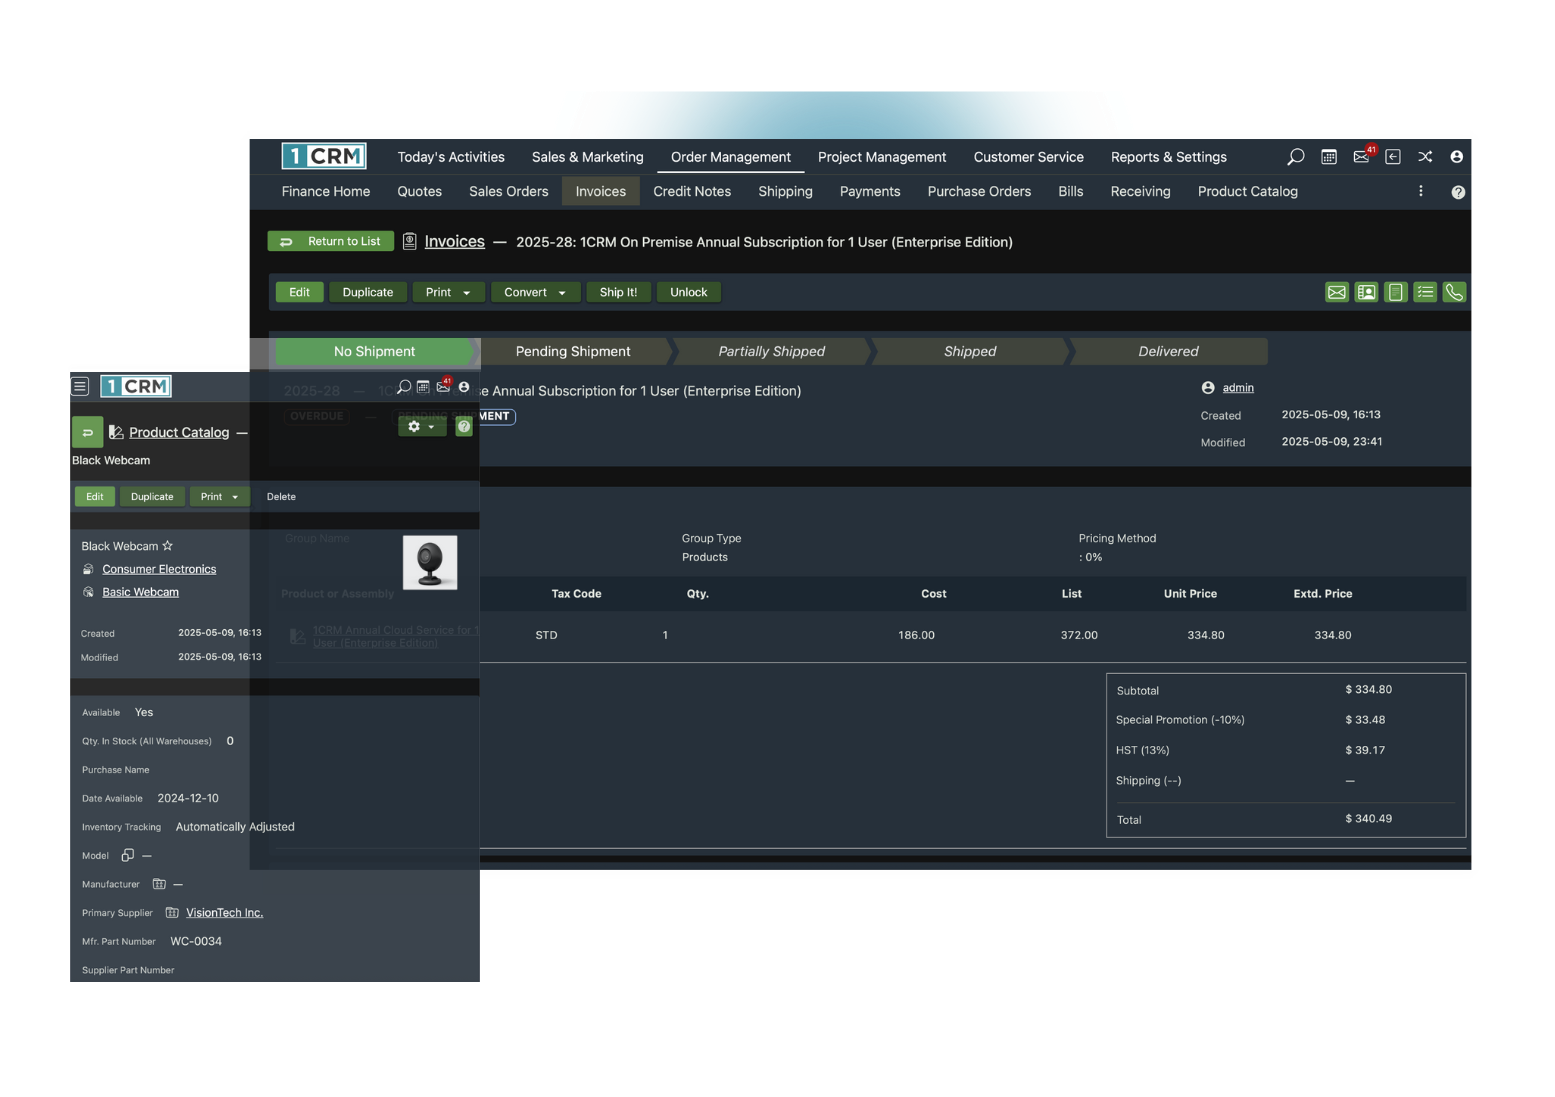Image resolution: width=1555 pixels, height=1097 pixels.
Task: Click the shuffle navigation icon
Action: 1425,157
